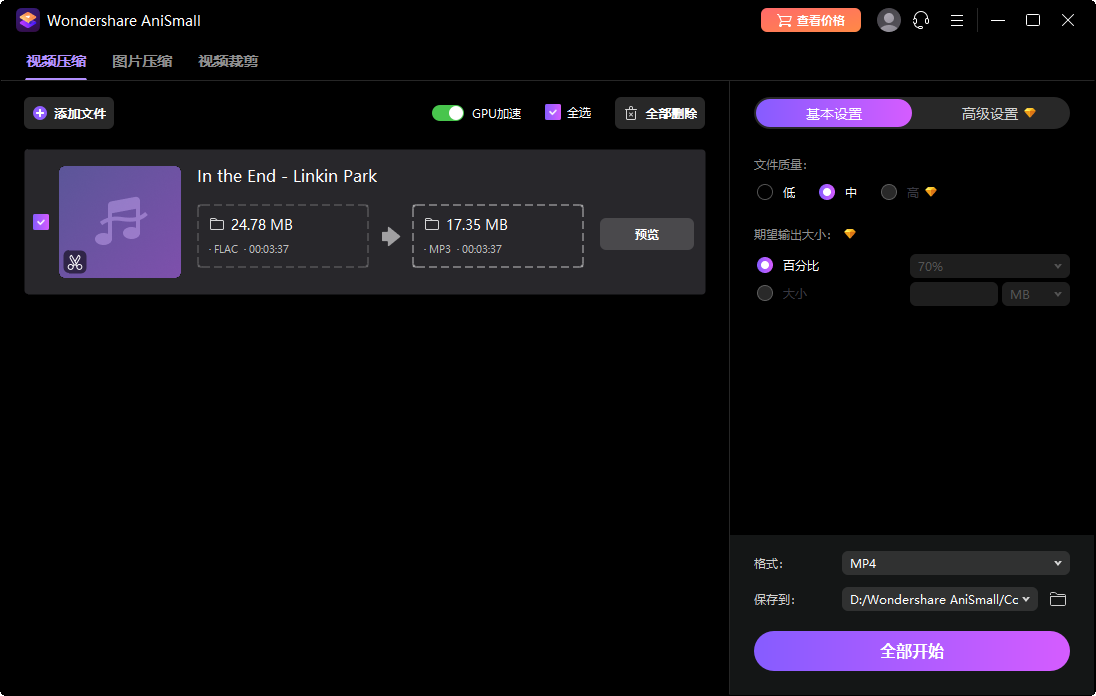Viewport: 1096px width, 696px height.
Task: Open the 格式 MP4 format dropdown
Action: pyautogui.click(x=956, y=563)
